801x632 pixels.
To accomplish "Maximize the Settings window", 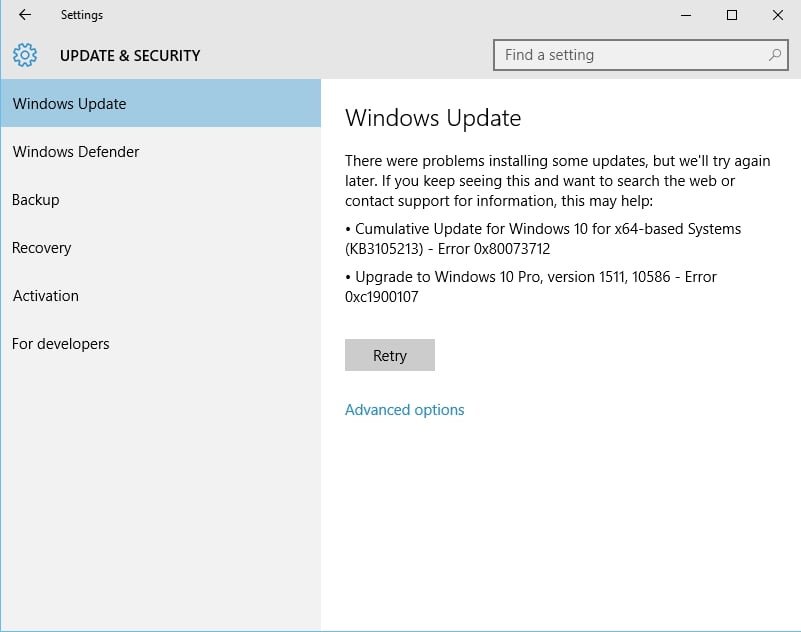I will click(x=732, y=15).
